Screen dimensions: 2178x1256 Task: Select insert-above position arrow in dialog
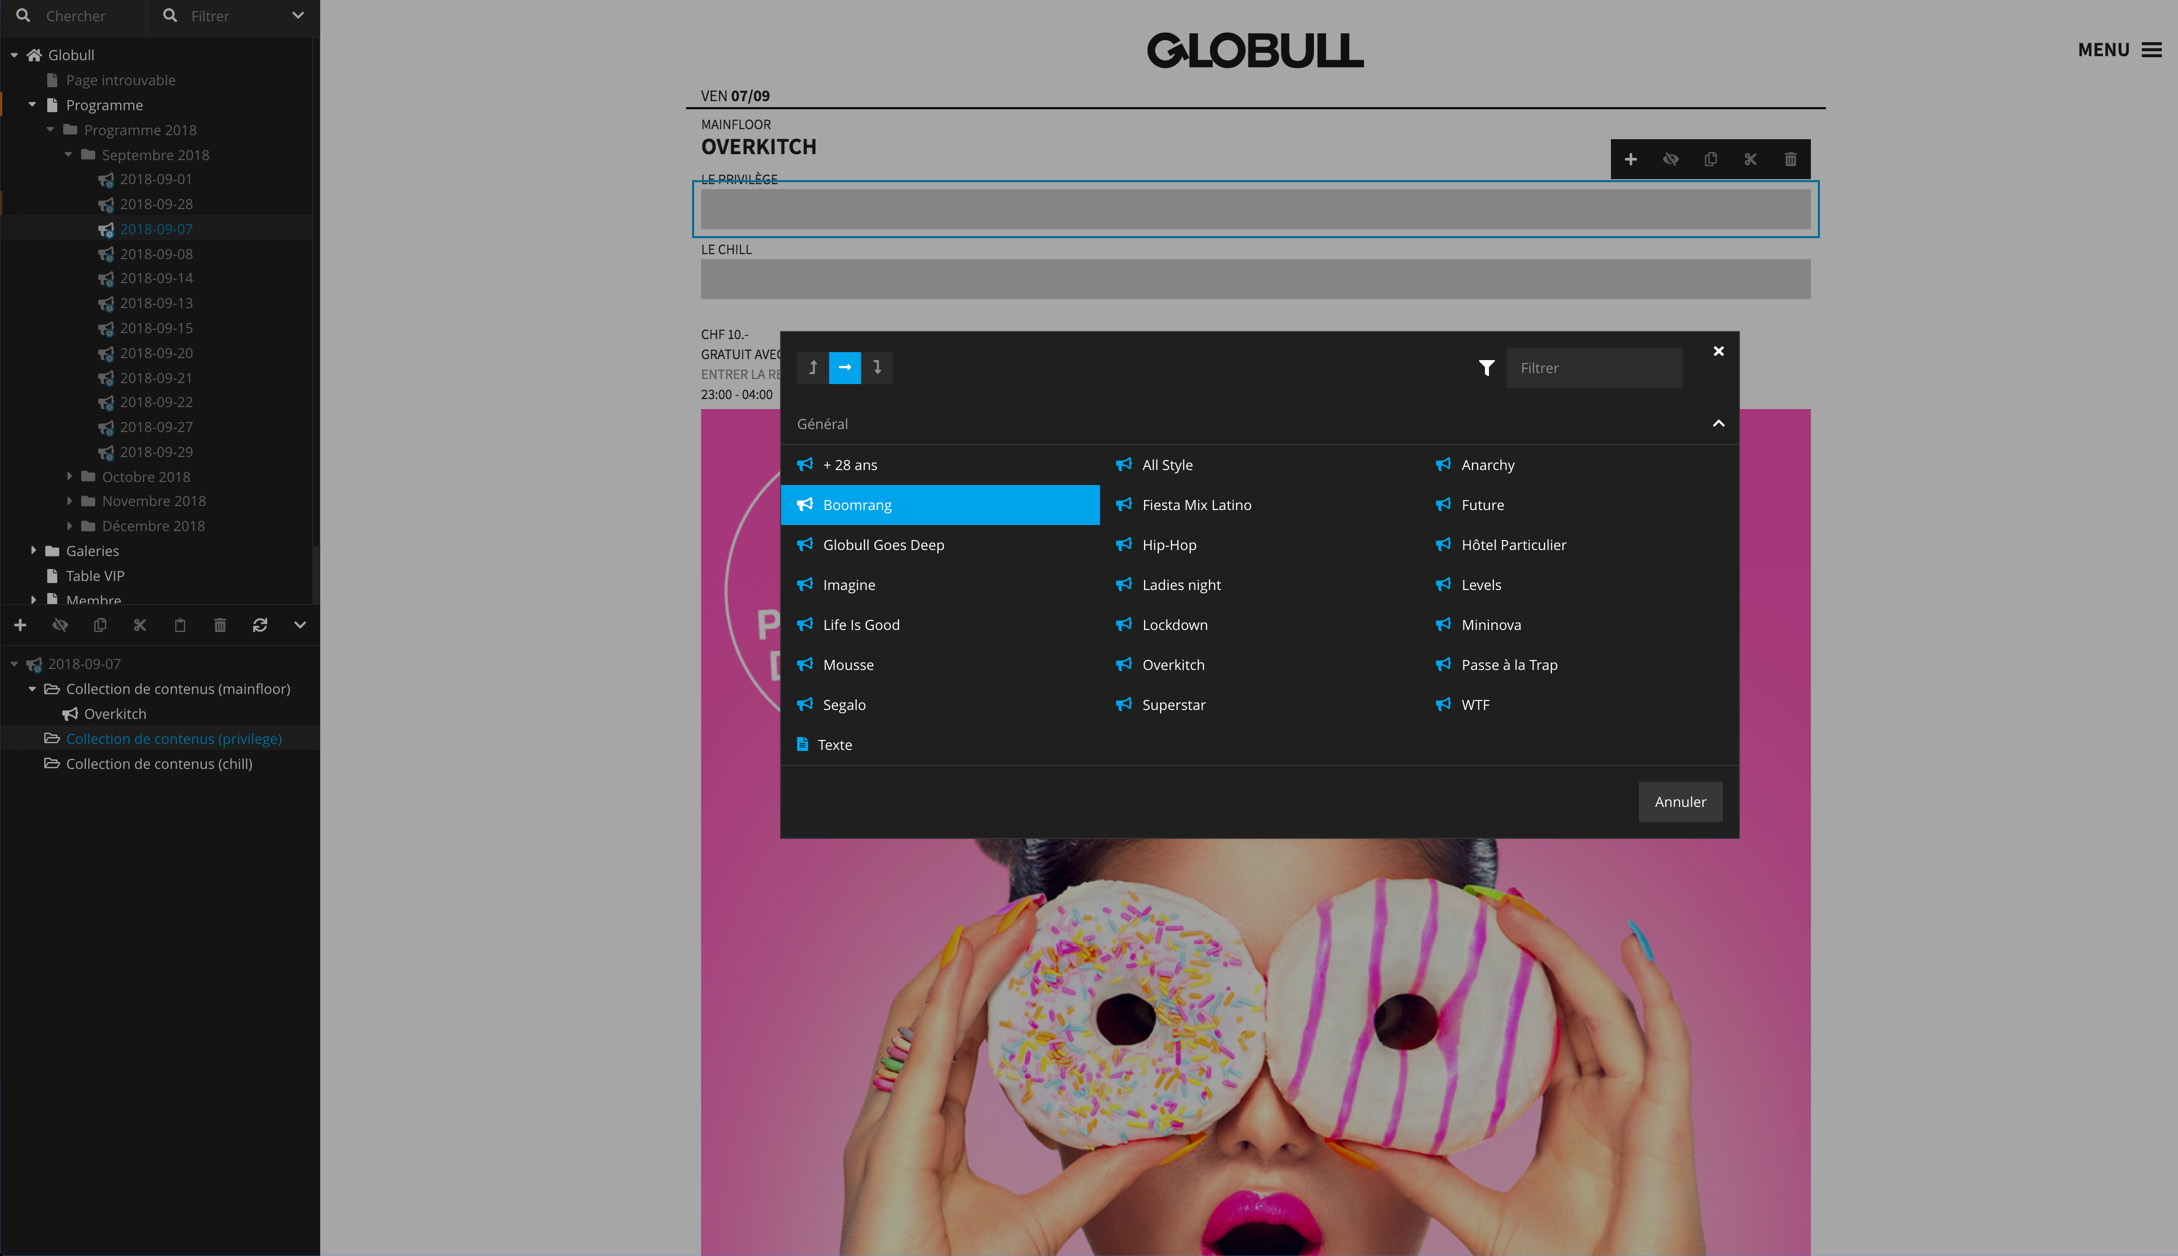(x=813, y=368)
